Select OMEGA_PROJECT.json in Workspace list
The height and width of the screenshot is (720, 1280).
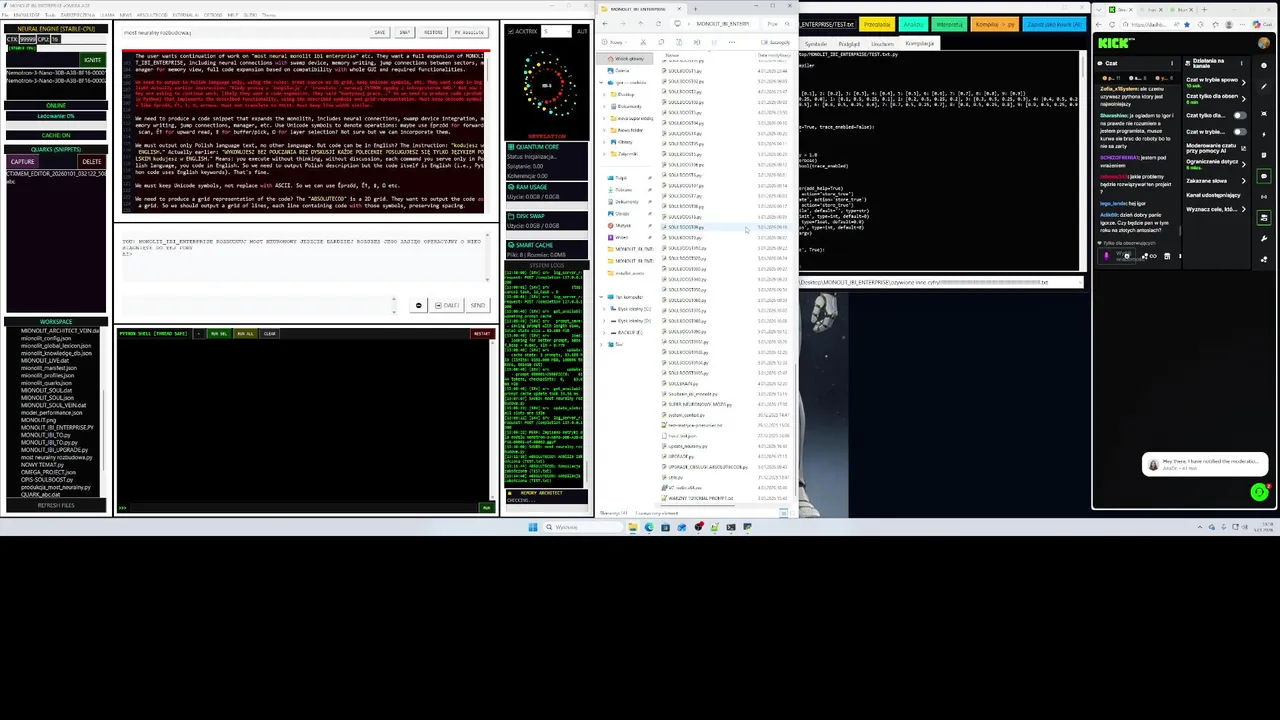point(48,472)
